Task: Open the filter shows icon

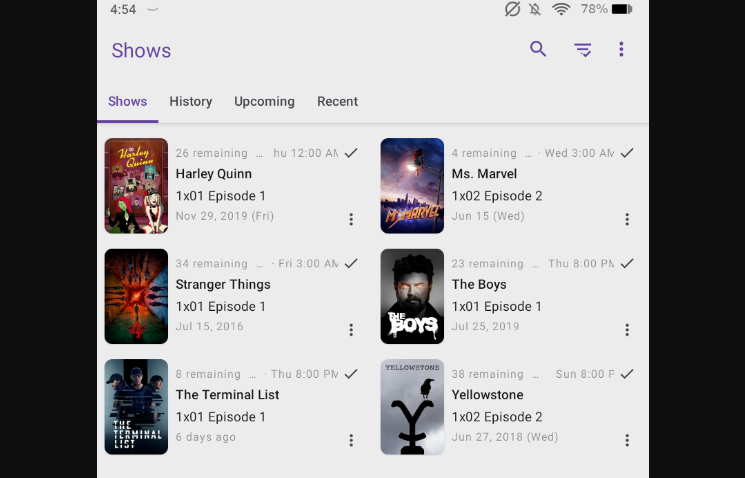Action: tap(583, 49)
